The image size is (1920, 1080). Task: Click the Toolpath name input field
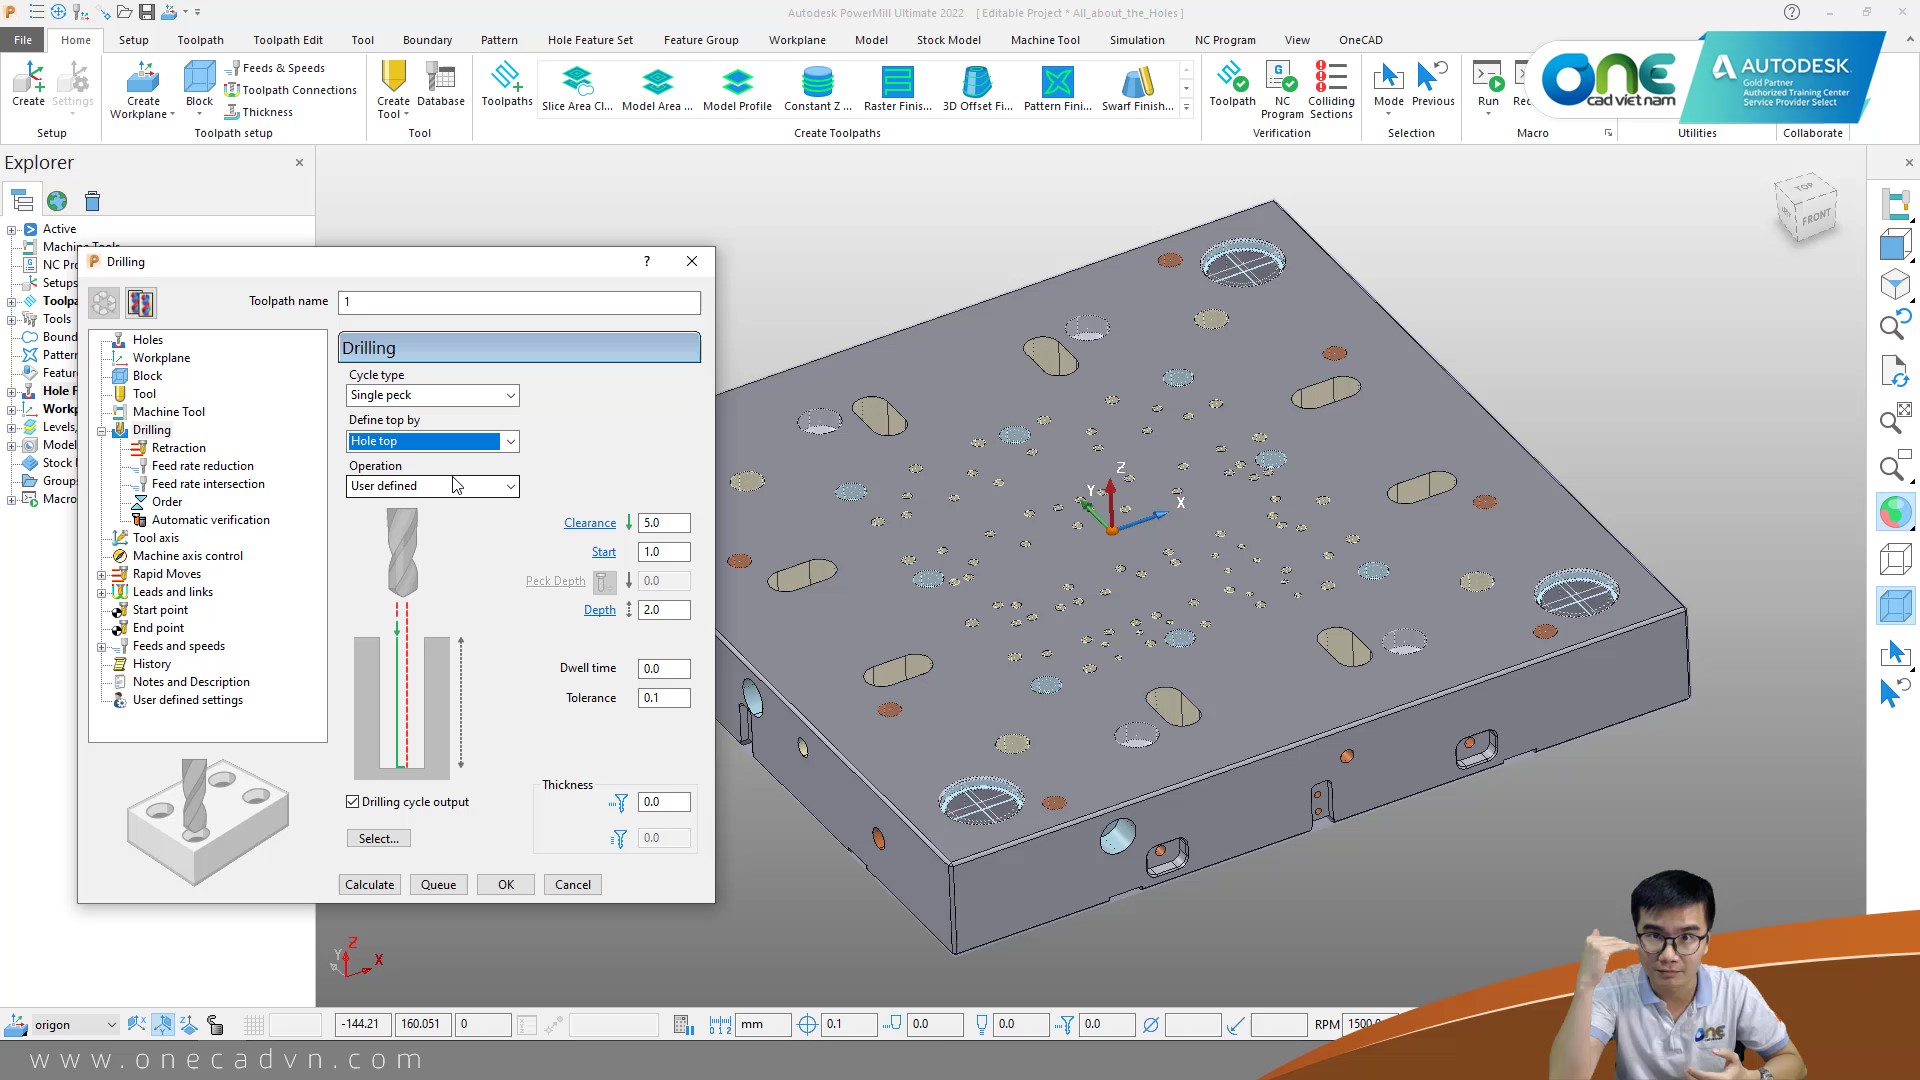coord(519,302)
